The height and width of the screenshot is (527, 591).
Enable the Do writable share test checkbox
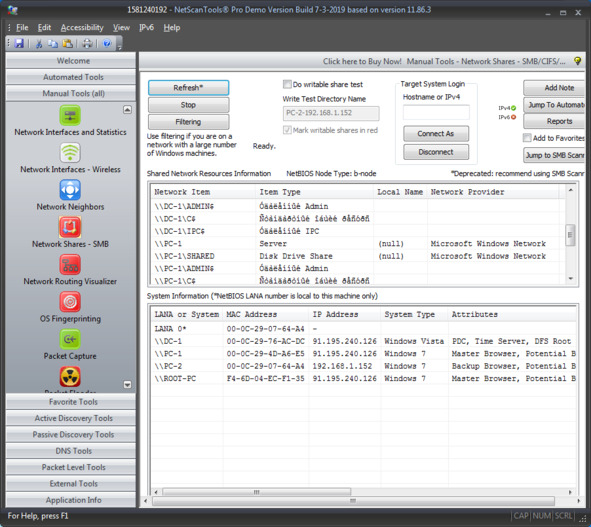pyautogui.click(x=287, y=84)
